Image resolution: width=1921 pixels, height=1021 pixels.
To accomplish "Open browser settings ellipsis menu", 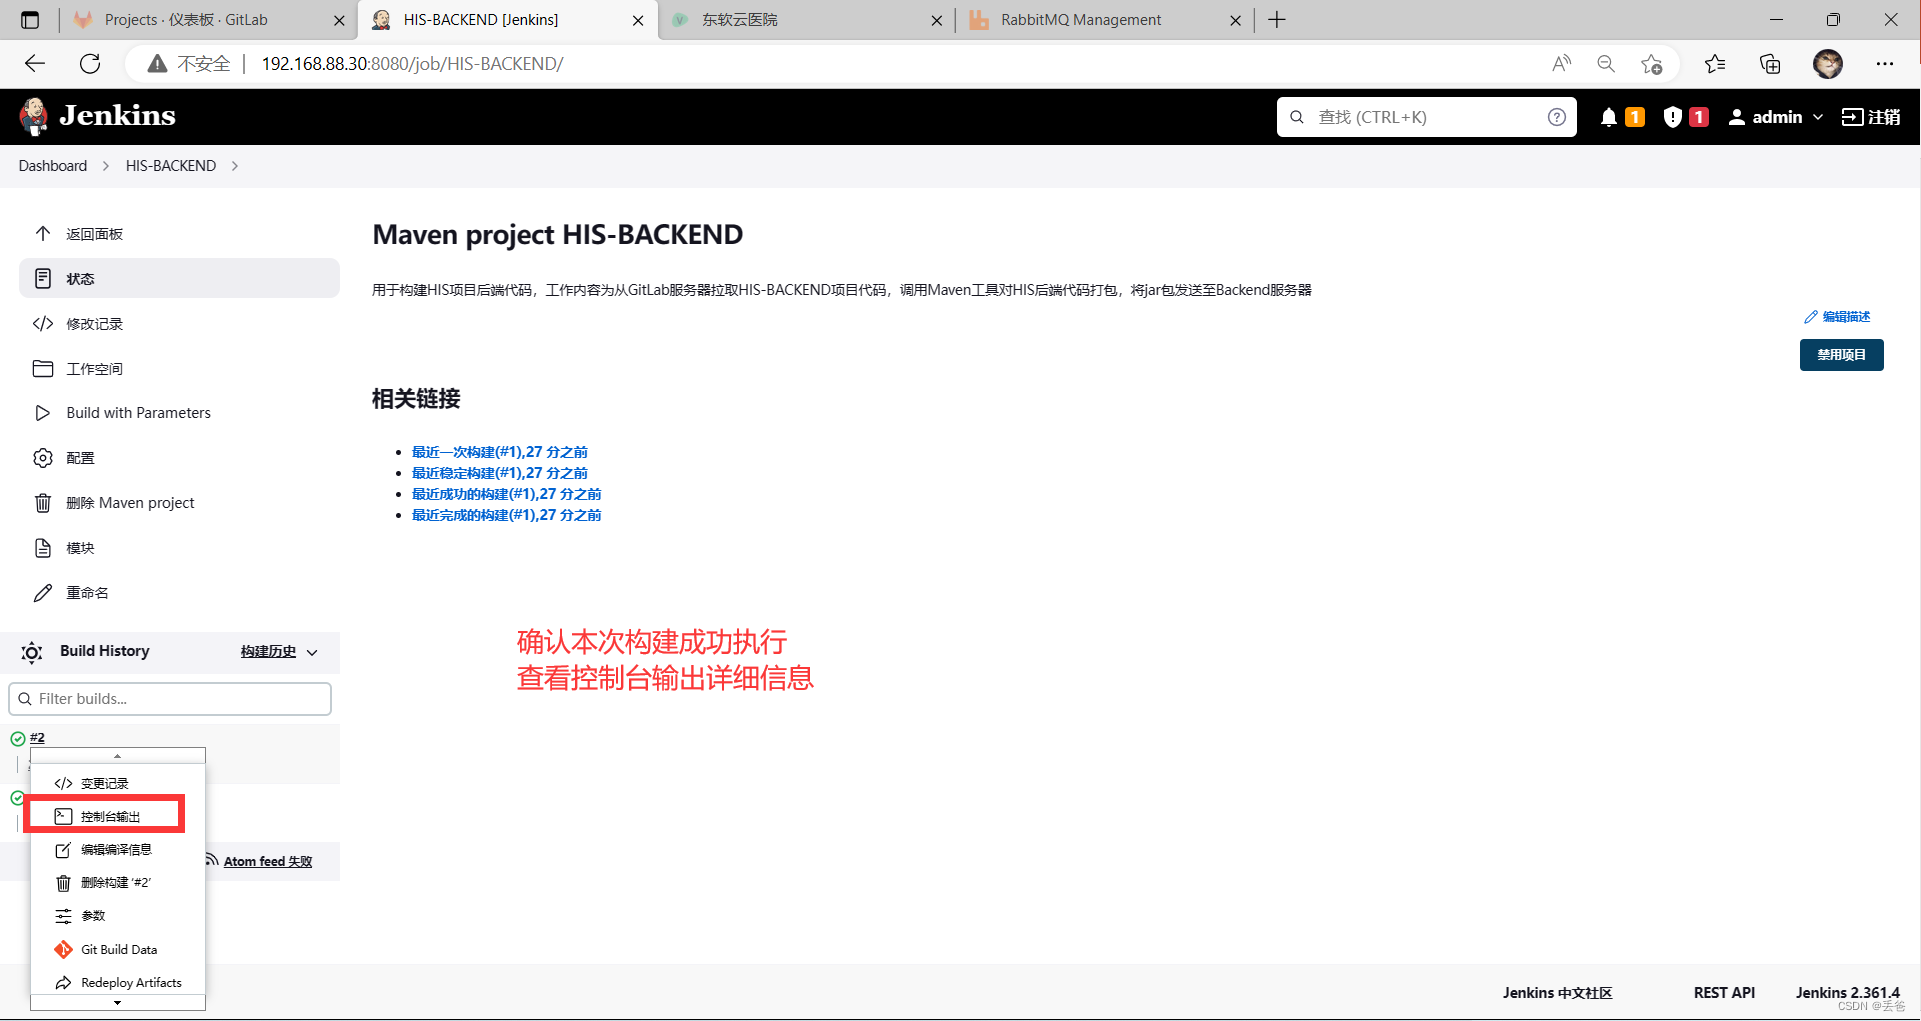I will pyautogui.click(x=1885, y=64).
